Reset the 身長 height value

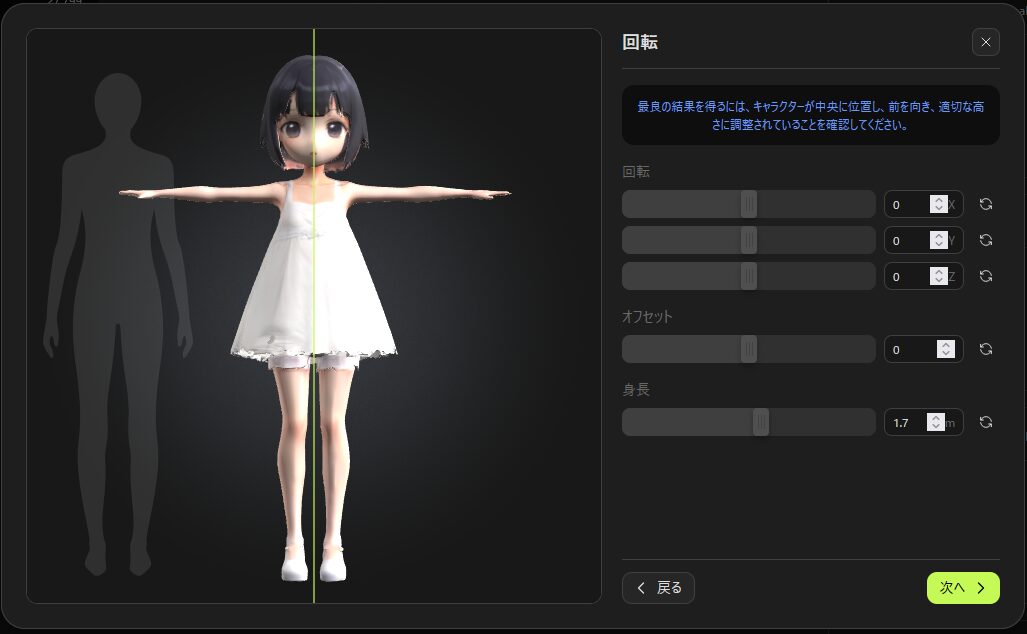(x=985, y=422)
